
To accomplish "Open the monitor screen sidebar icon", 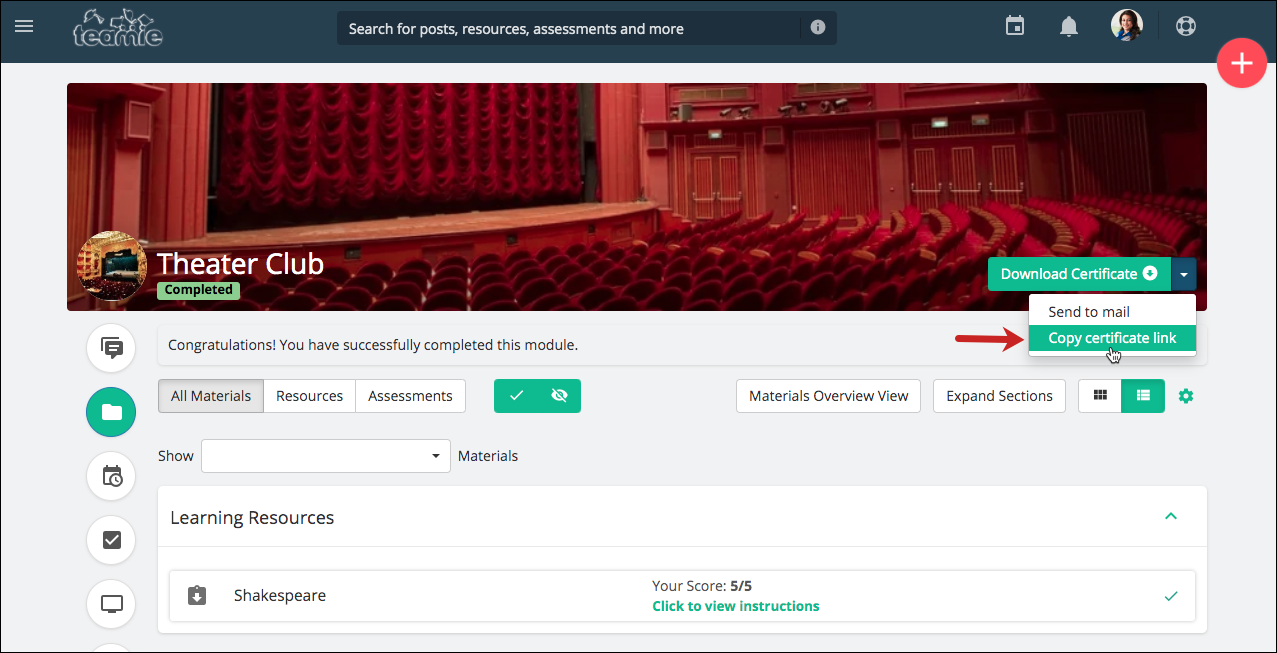I will (112, 604).
